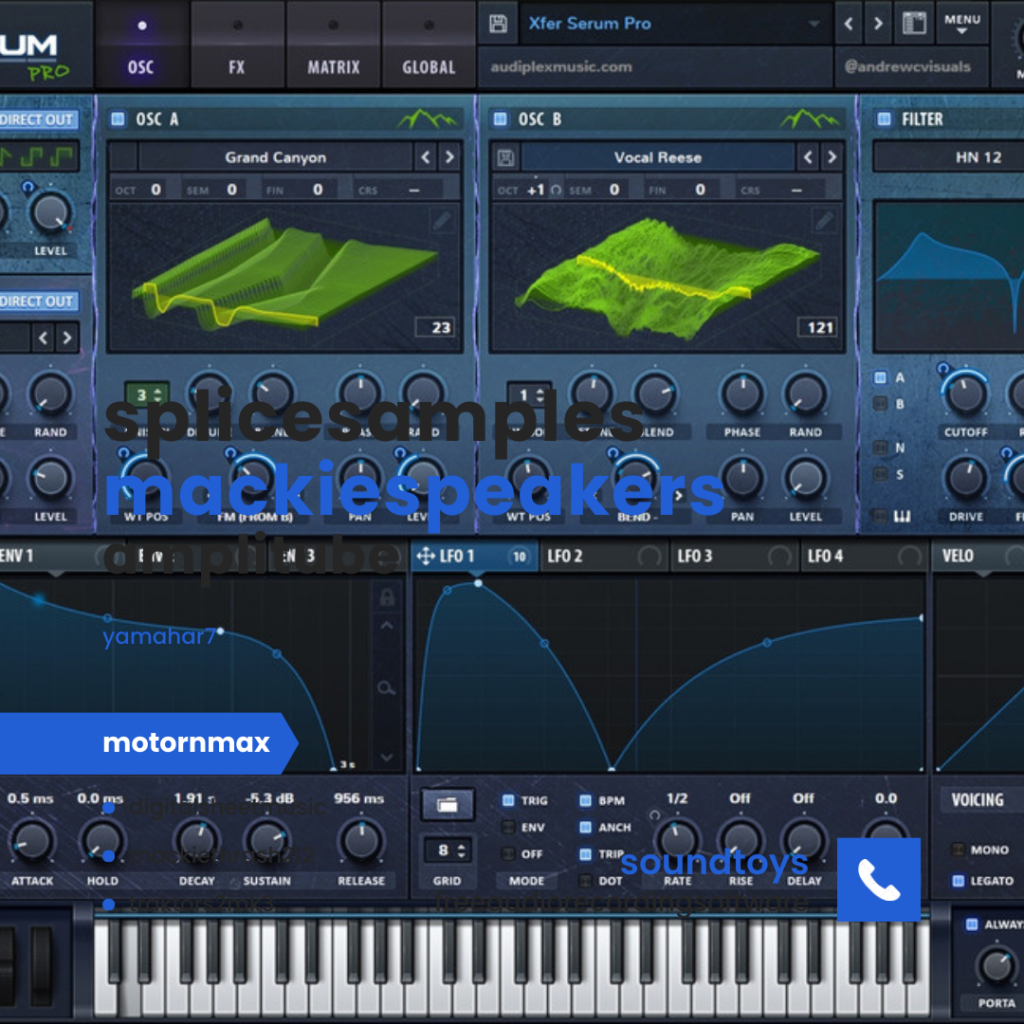The height and width of the screenshot is (1024, 1024).
Task: Click the upper DIRECT OUT button
Action: click(x=39, y=120)
